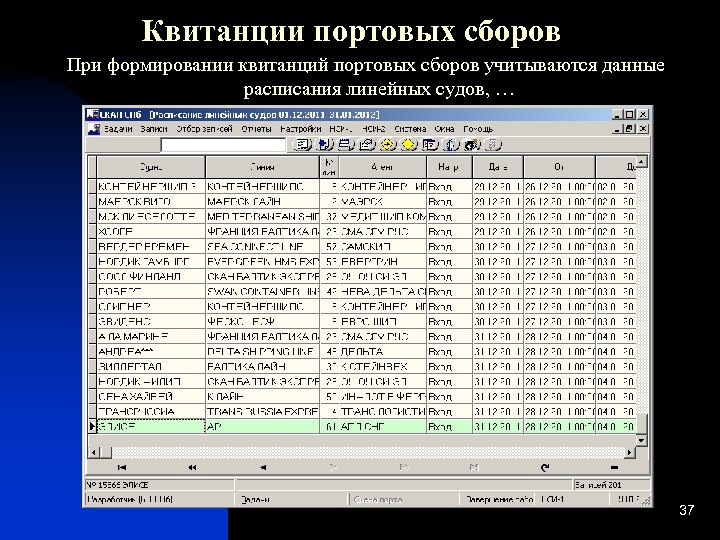The image size is (720, 540).
Task: Click the single-left previous record navigator button
Action: [x=263, y=467]
